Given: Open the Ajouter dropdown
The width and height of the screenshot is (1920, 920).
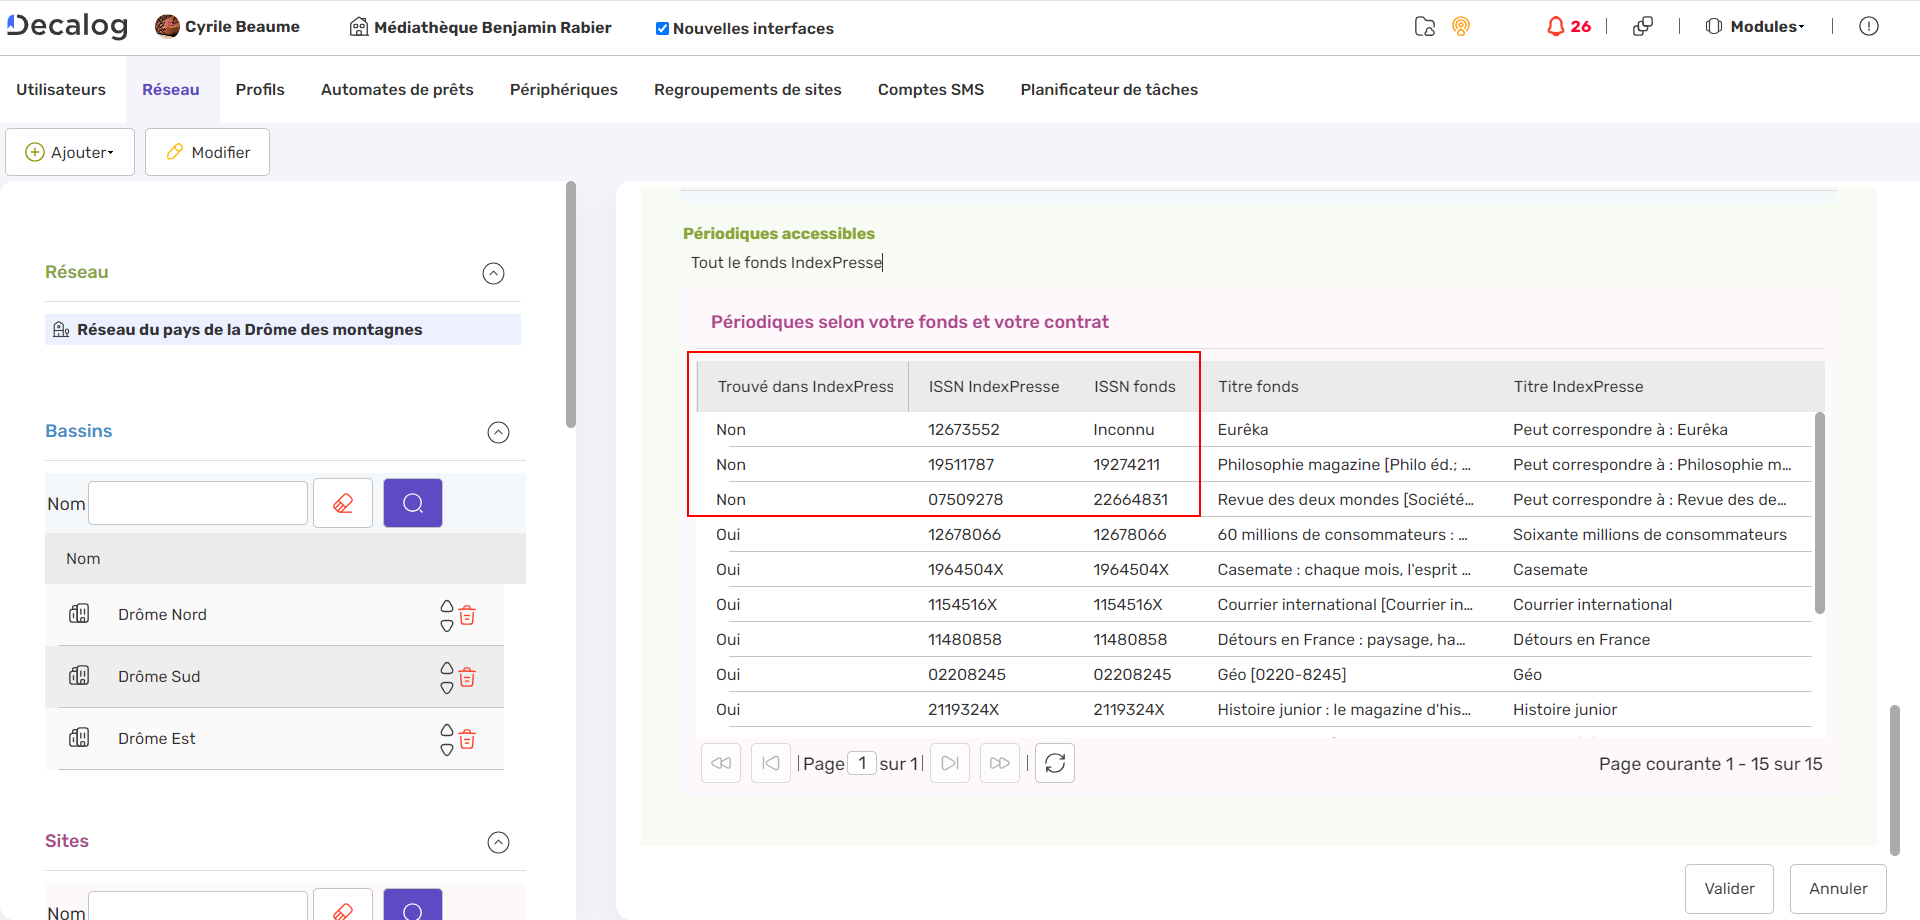Looking at the screenshot, I should point(70,152).
